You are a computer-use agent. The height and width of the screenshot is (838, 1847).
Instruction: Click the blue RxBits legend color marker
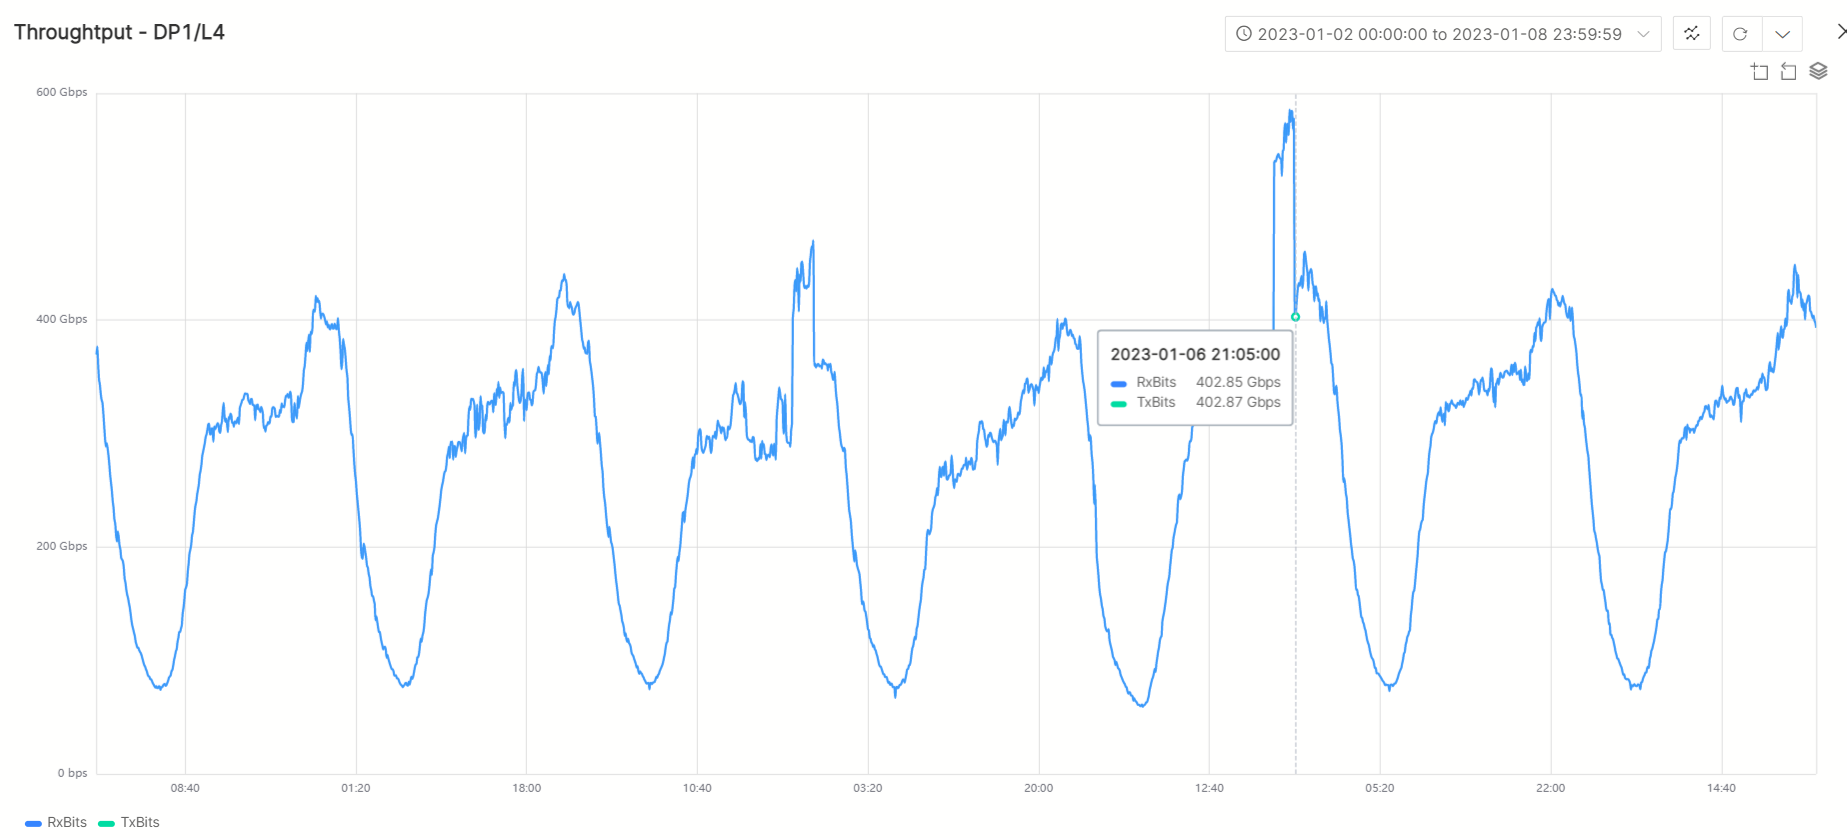(33, 823)
